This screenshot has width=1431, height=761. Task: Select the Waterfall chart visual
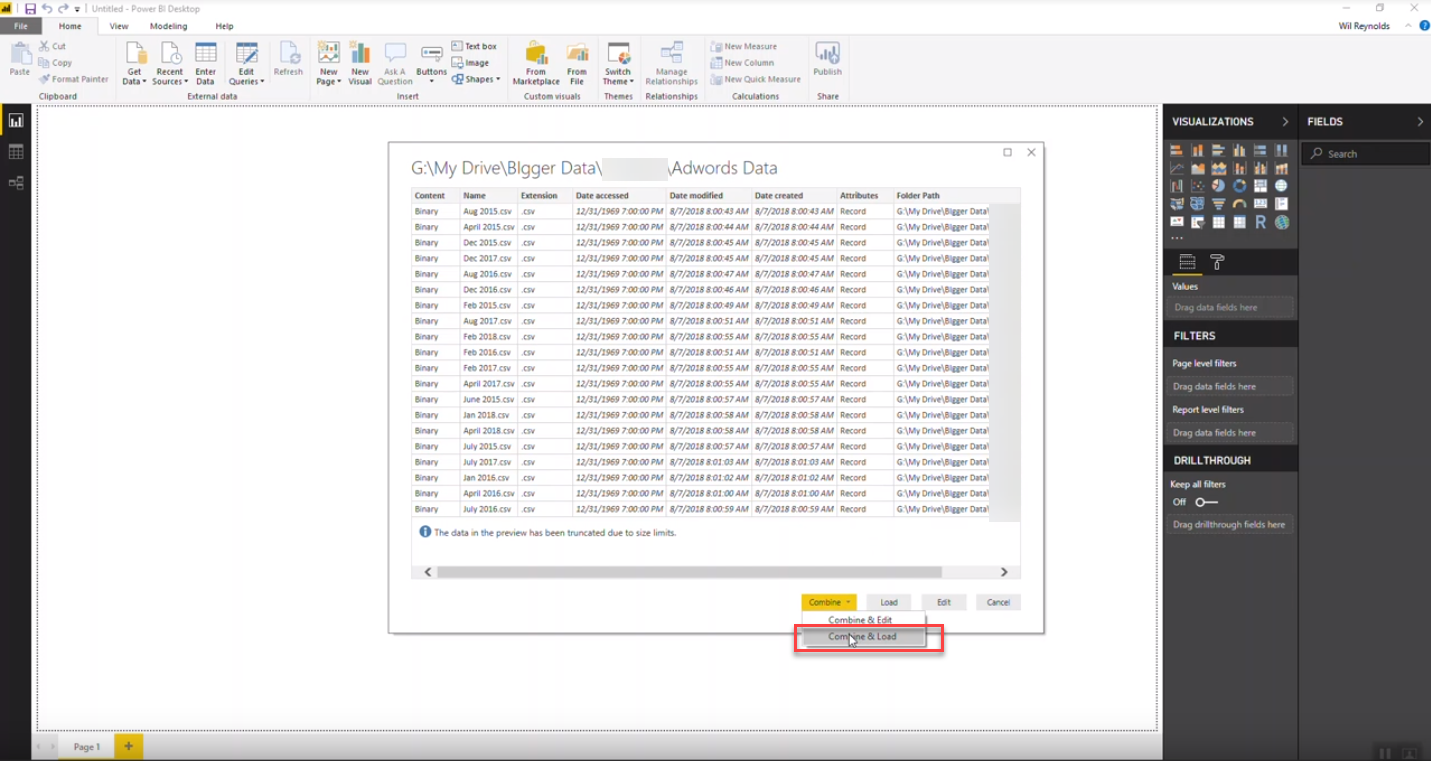(1177, 186)
